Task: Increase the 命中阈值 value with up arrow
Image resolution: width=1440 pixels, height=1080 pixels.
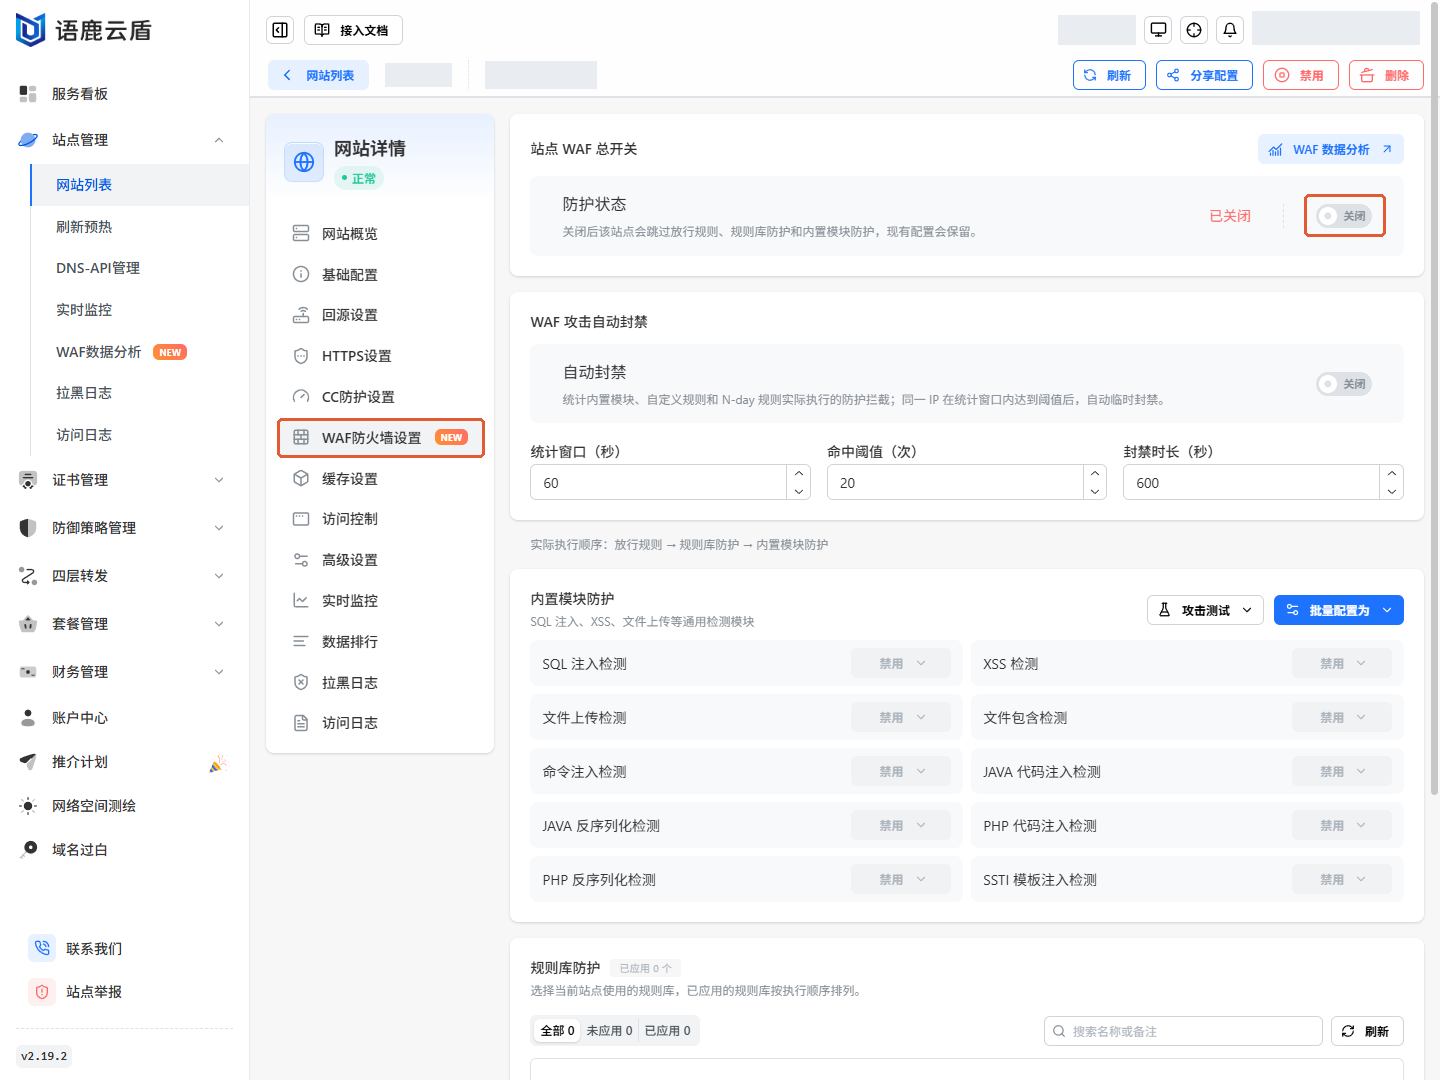Action: (x=1095, y=473)
